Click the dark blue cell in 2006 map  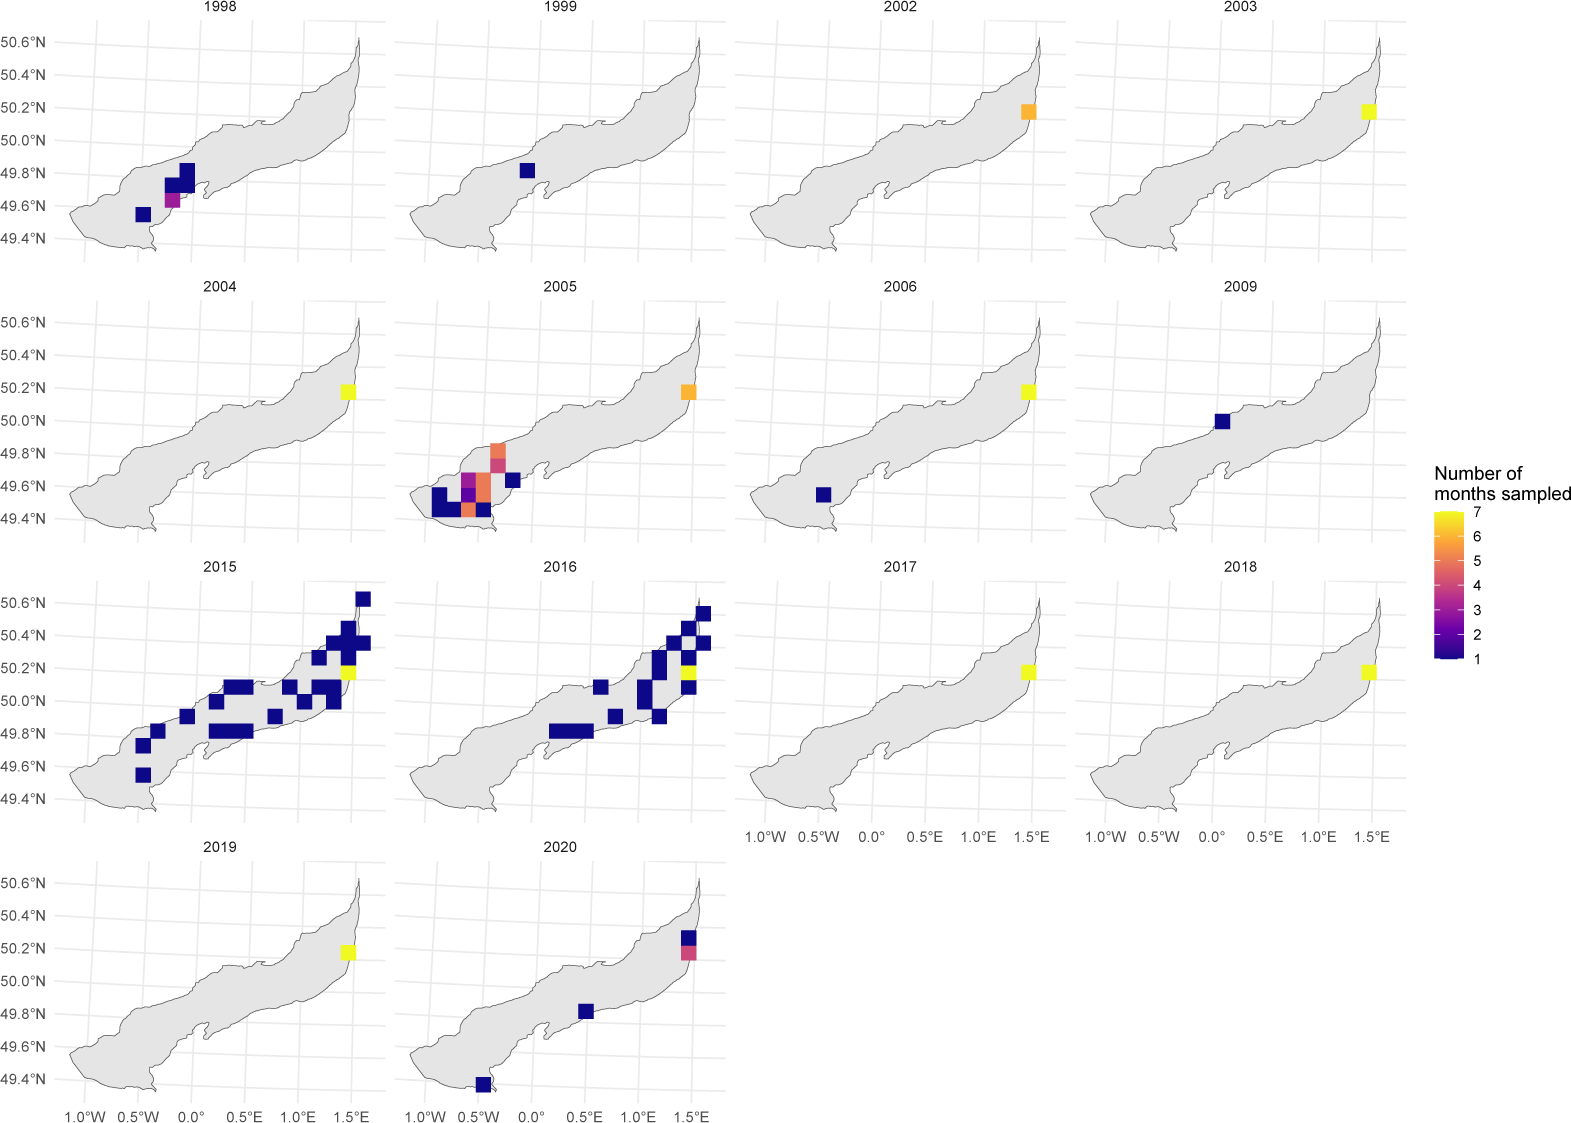click(x=823, y=495)
